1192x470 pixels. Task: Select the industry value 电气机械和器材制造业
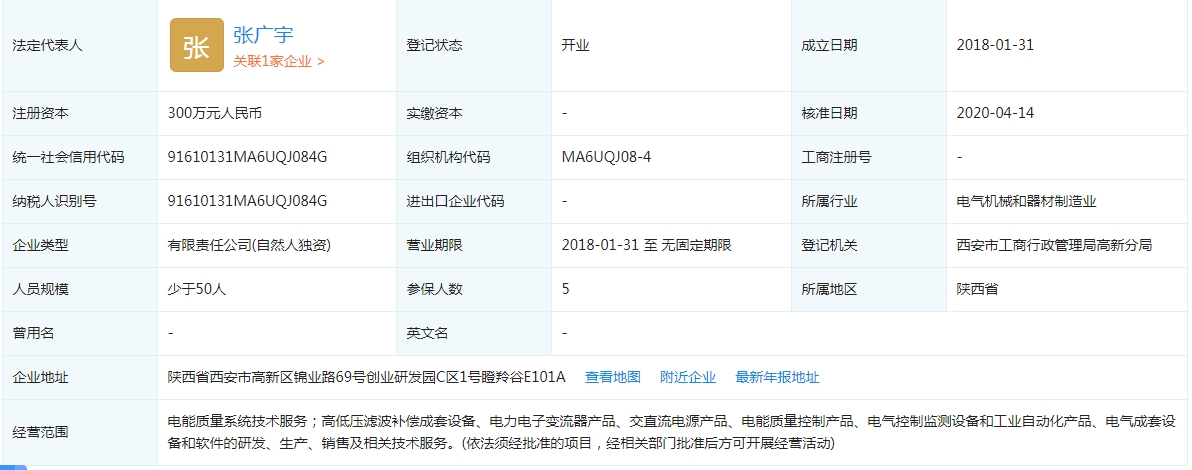[1026, 201]
